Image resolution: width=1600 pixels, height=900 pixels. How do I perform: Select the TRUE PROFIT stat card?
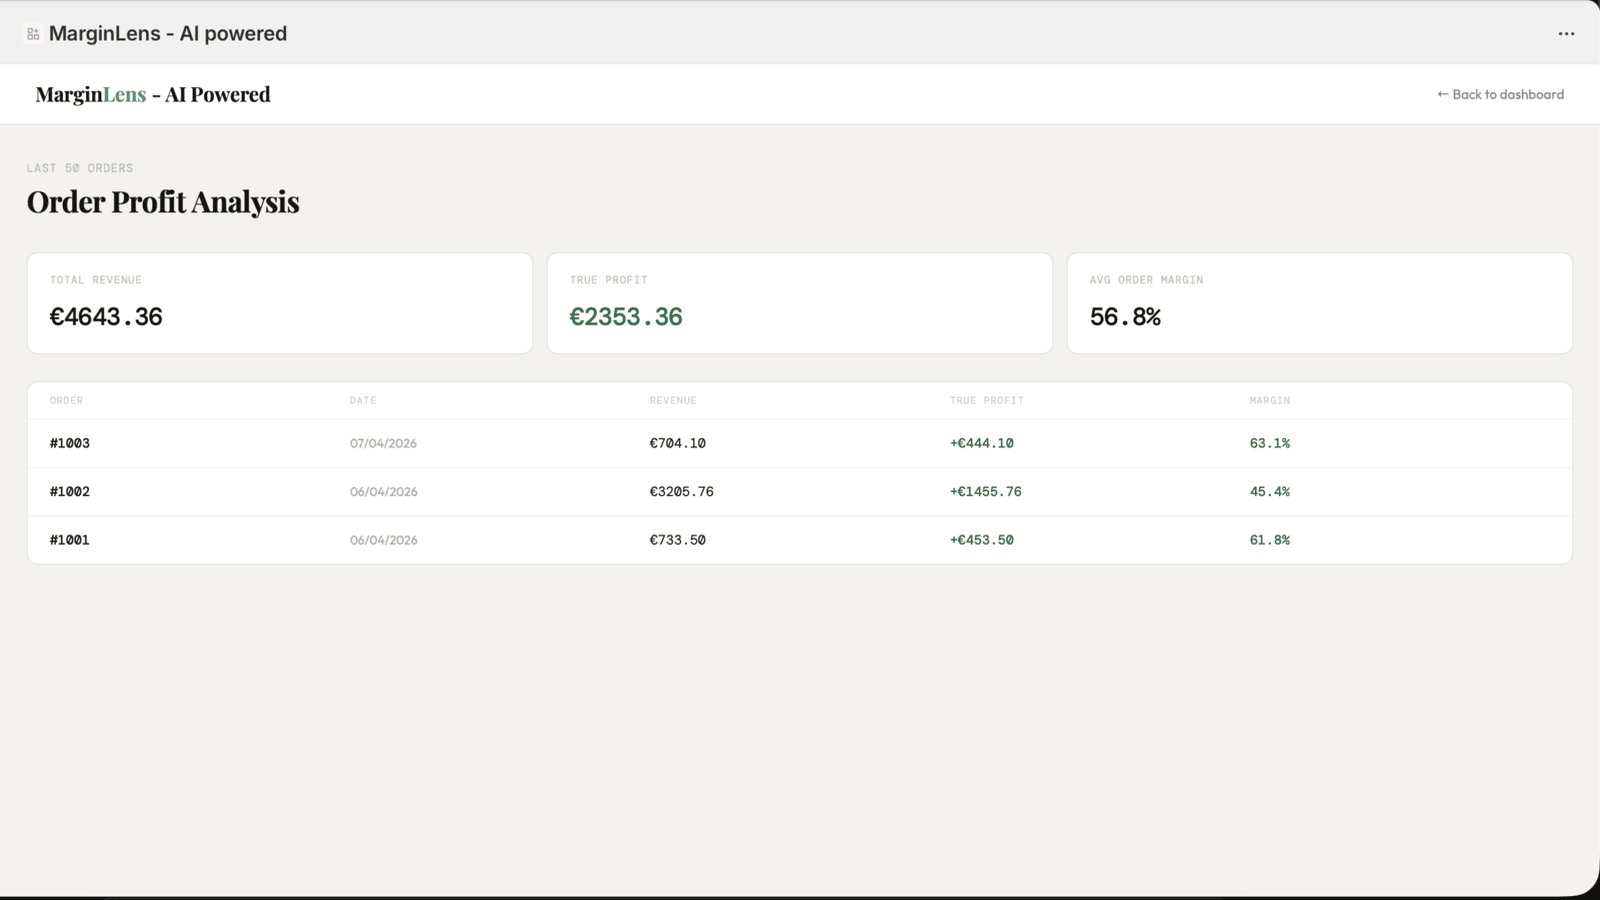point(800,302)
